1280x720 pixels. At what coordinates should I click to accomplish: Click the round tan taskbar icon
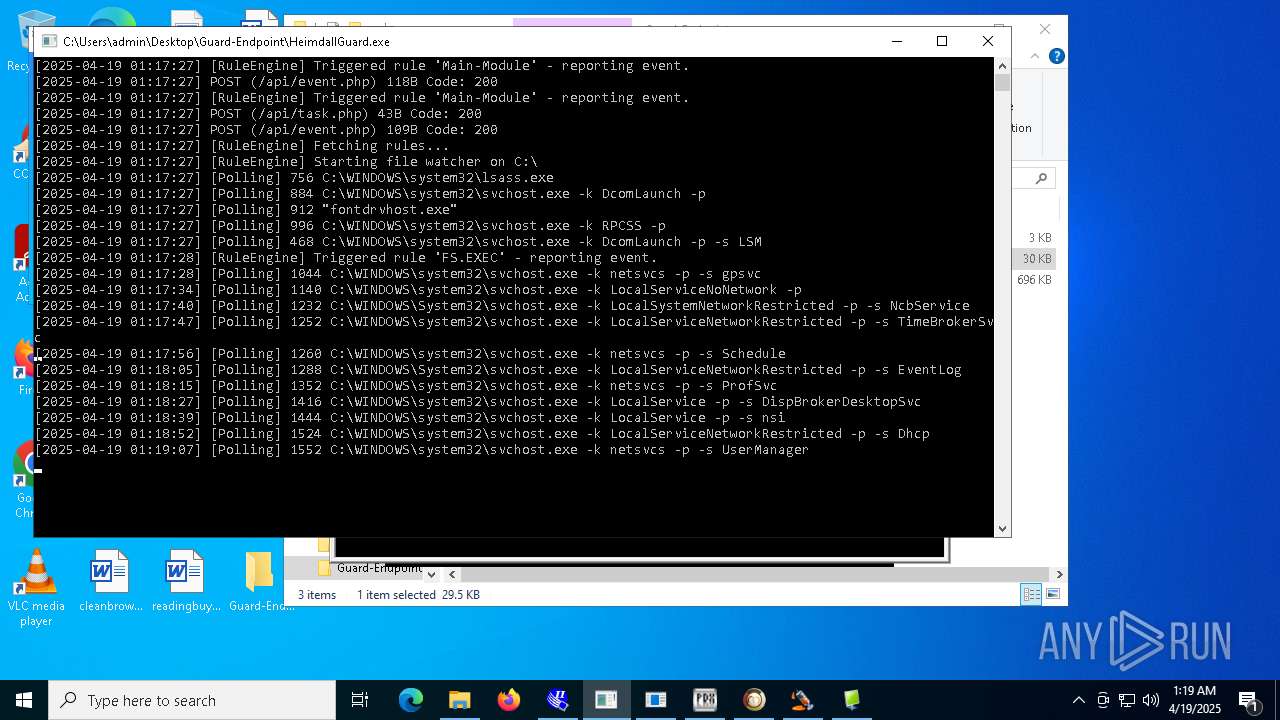[x=754, y=700]
